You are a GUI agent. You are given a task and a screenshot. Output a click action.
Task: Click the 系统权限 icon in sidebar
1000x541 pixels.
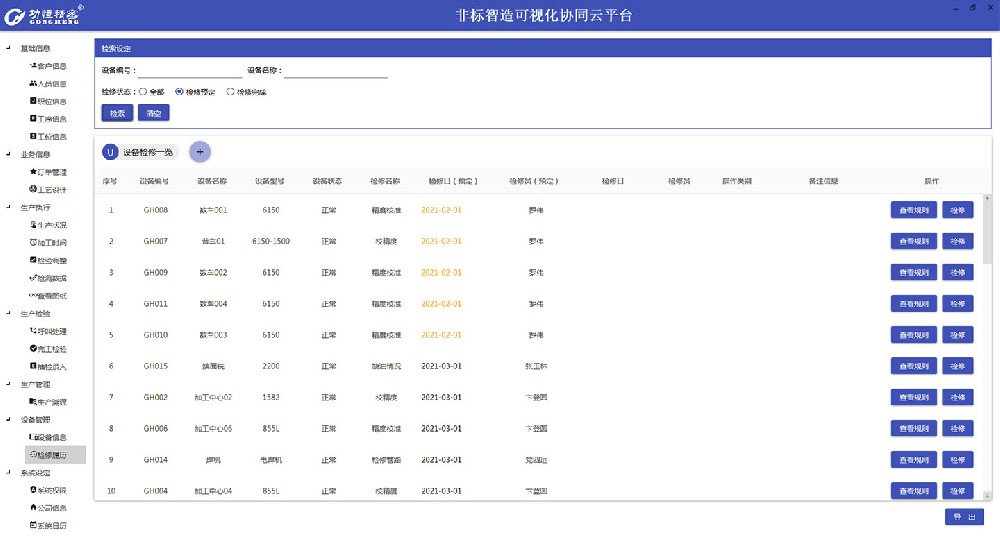coord(33,490)
